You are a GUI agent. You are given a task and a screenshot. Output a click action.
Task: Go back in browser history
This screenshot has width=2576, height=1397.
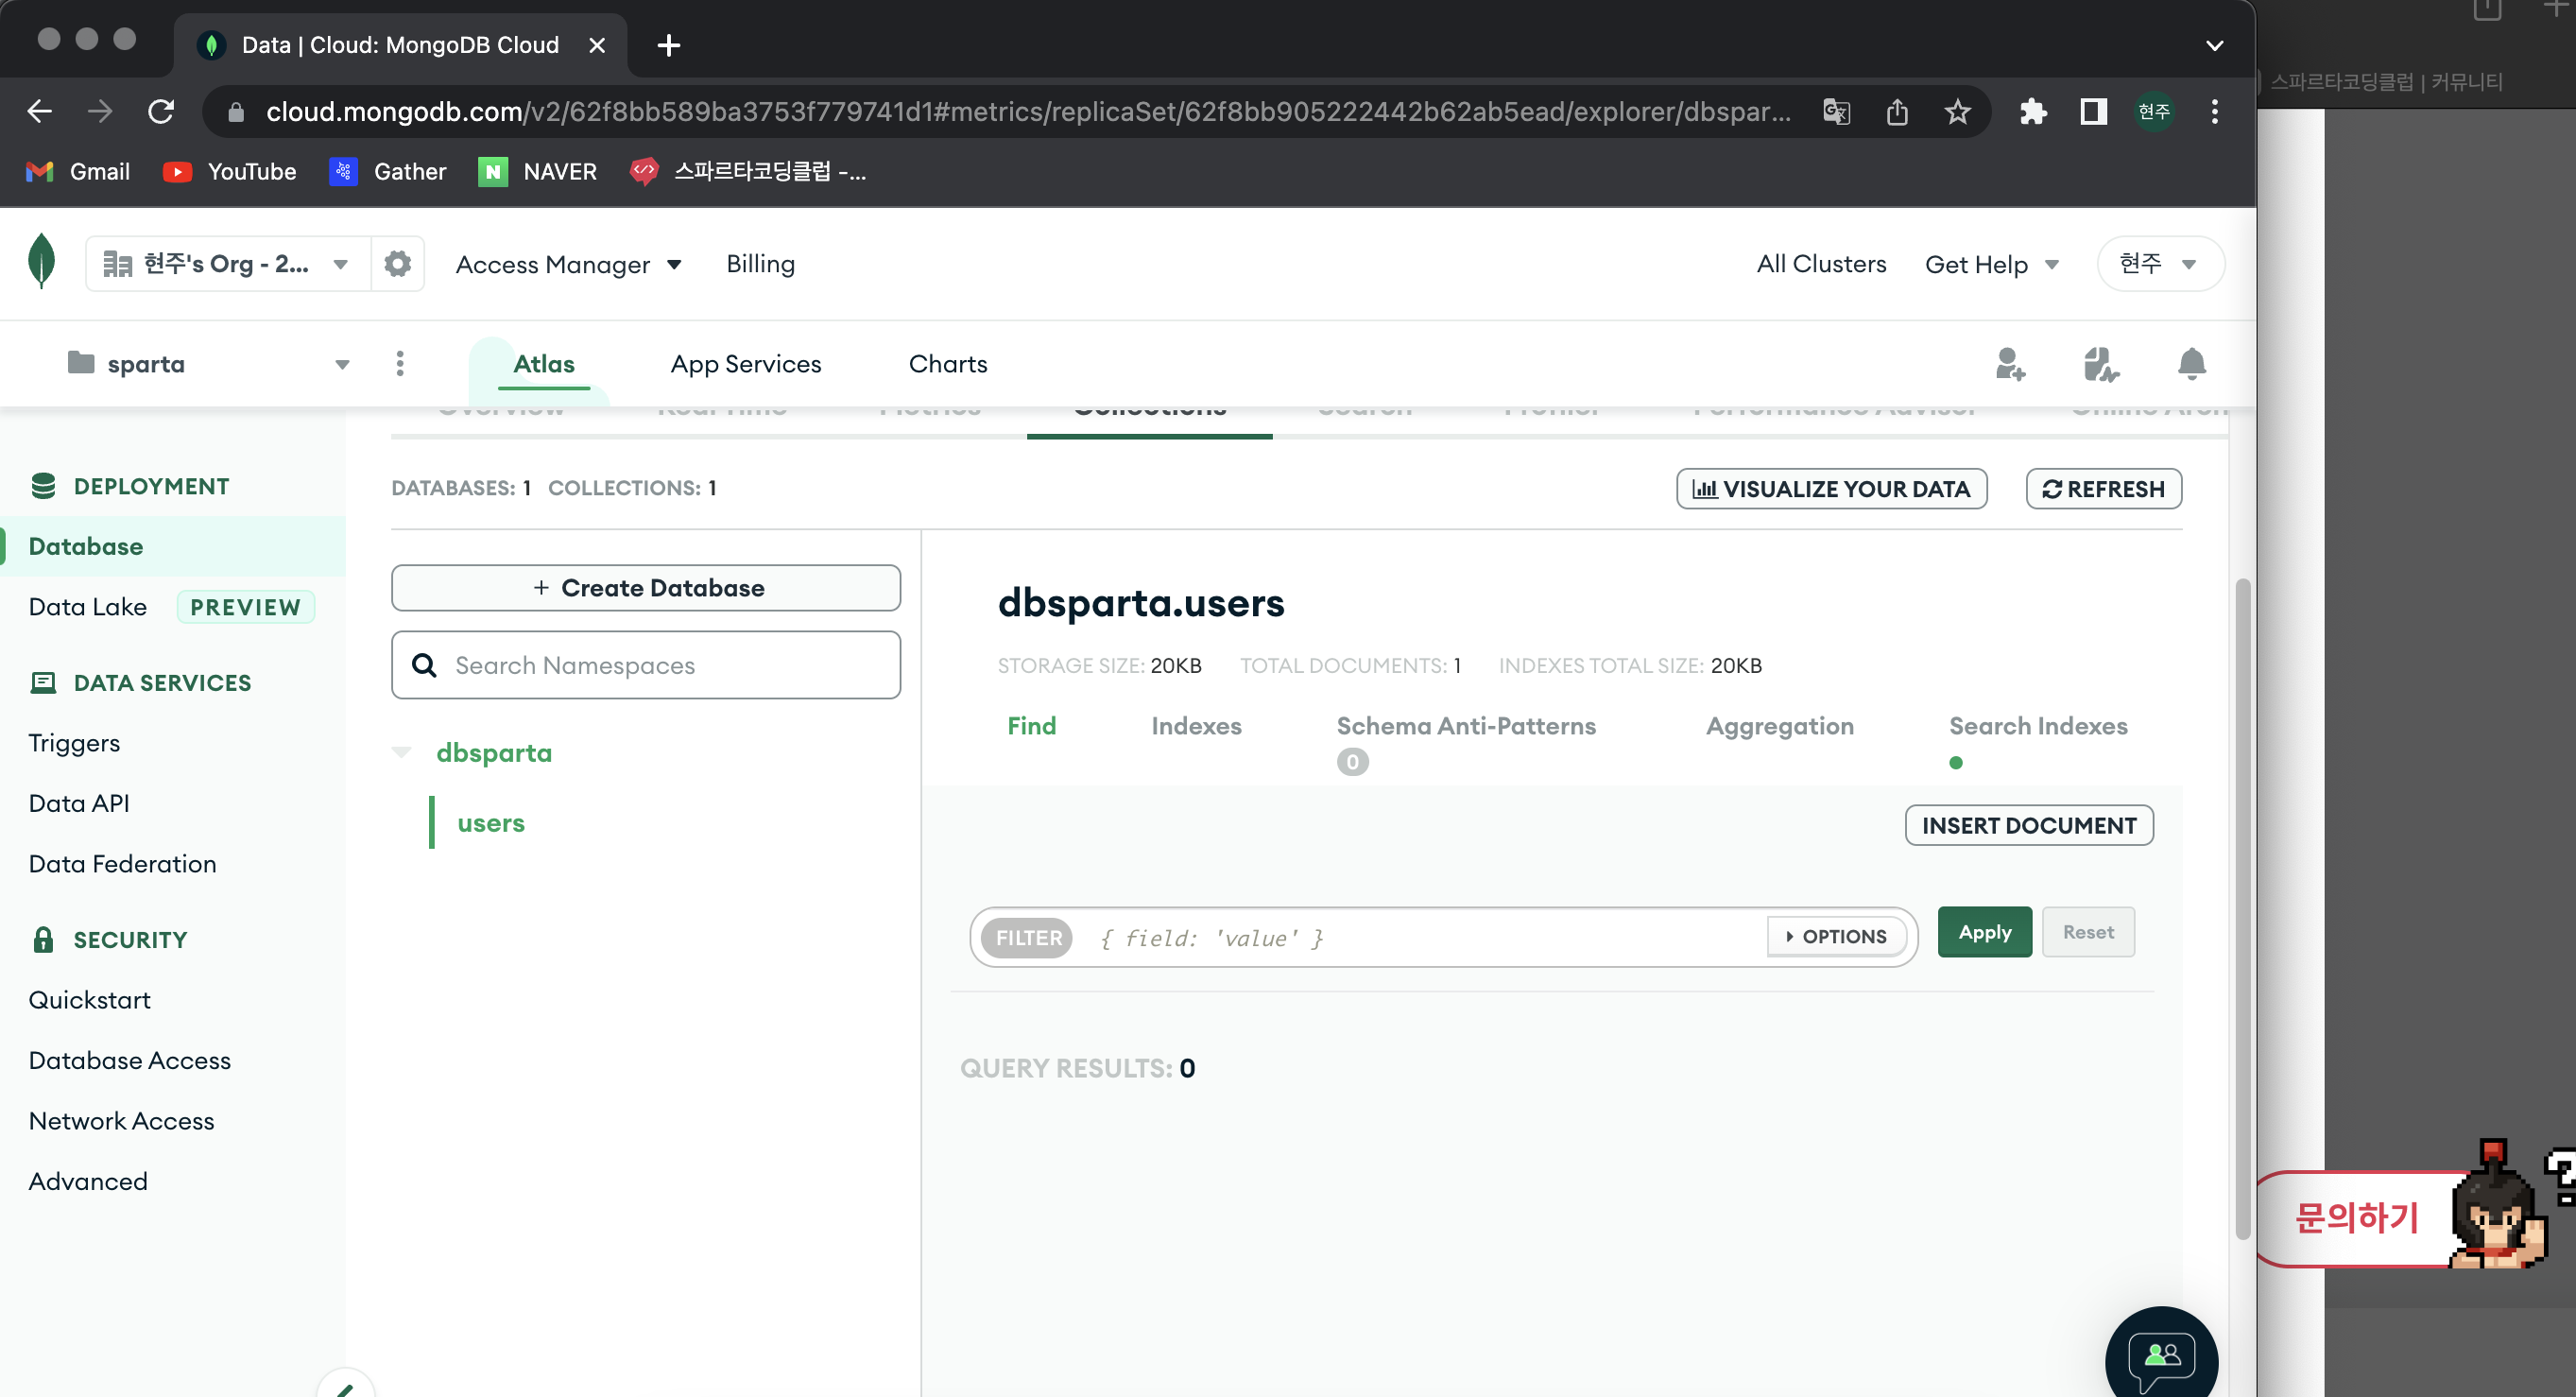[x=40, y=111]
